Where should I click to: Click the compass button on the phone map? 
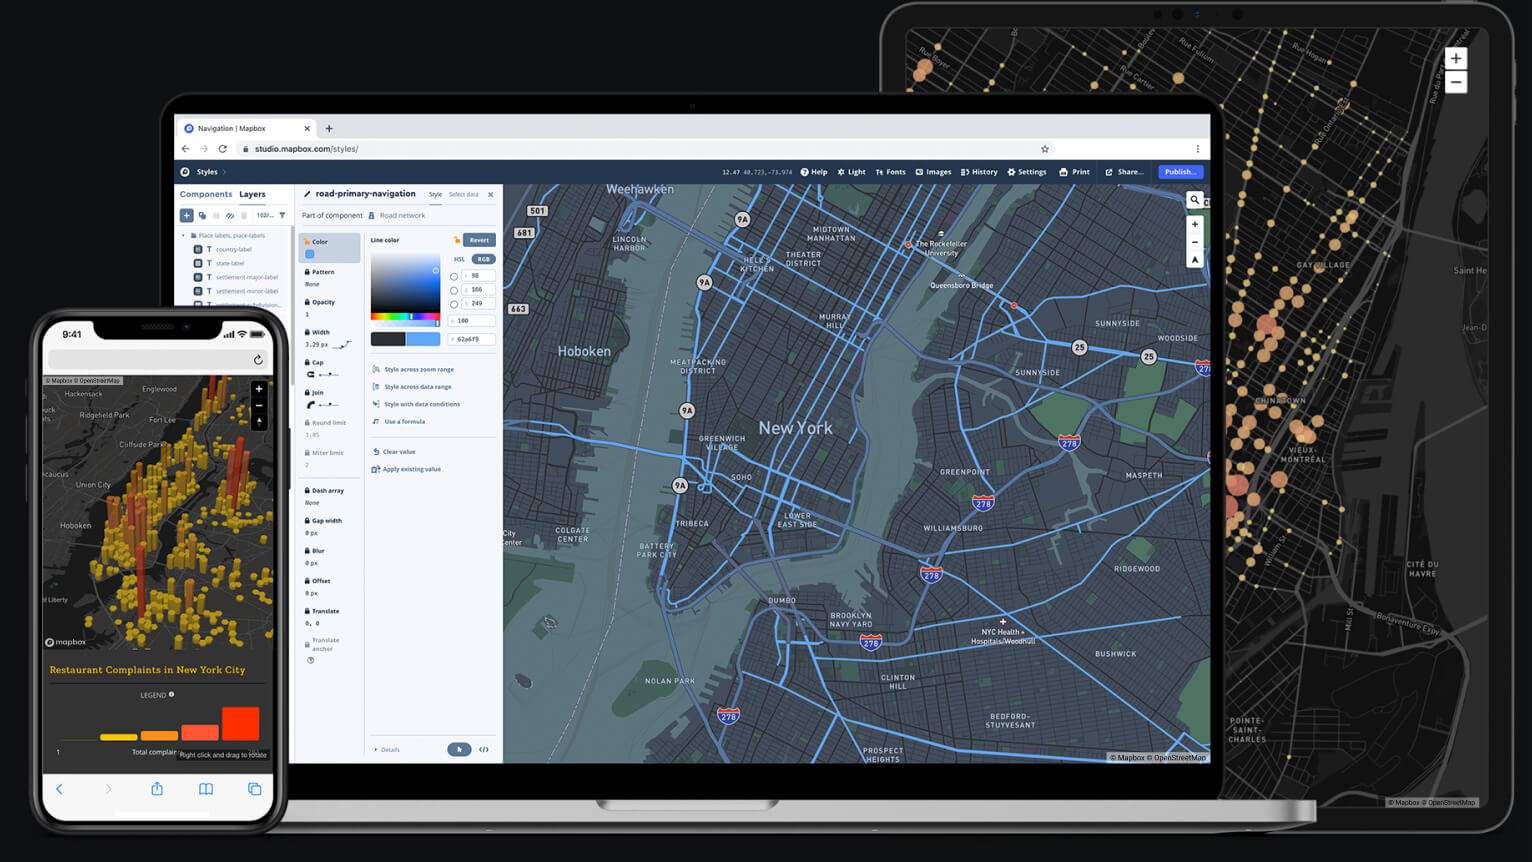click(x=259, y=422)
